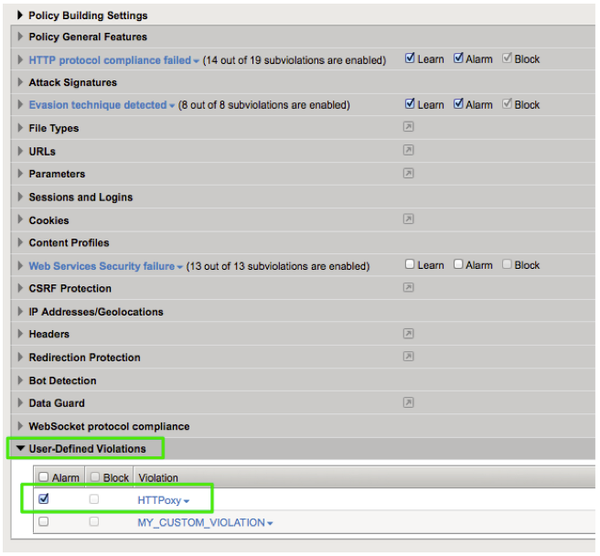Collapse the User-Defined Violations section
600x556 pixels.
[20, 449]
